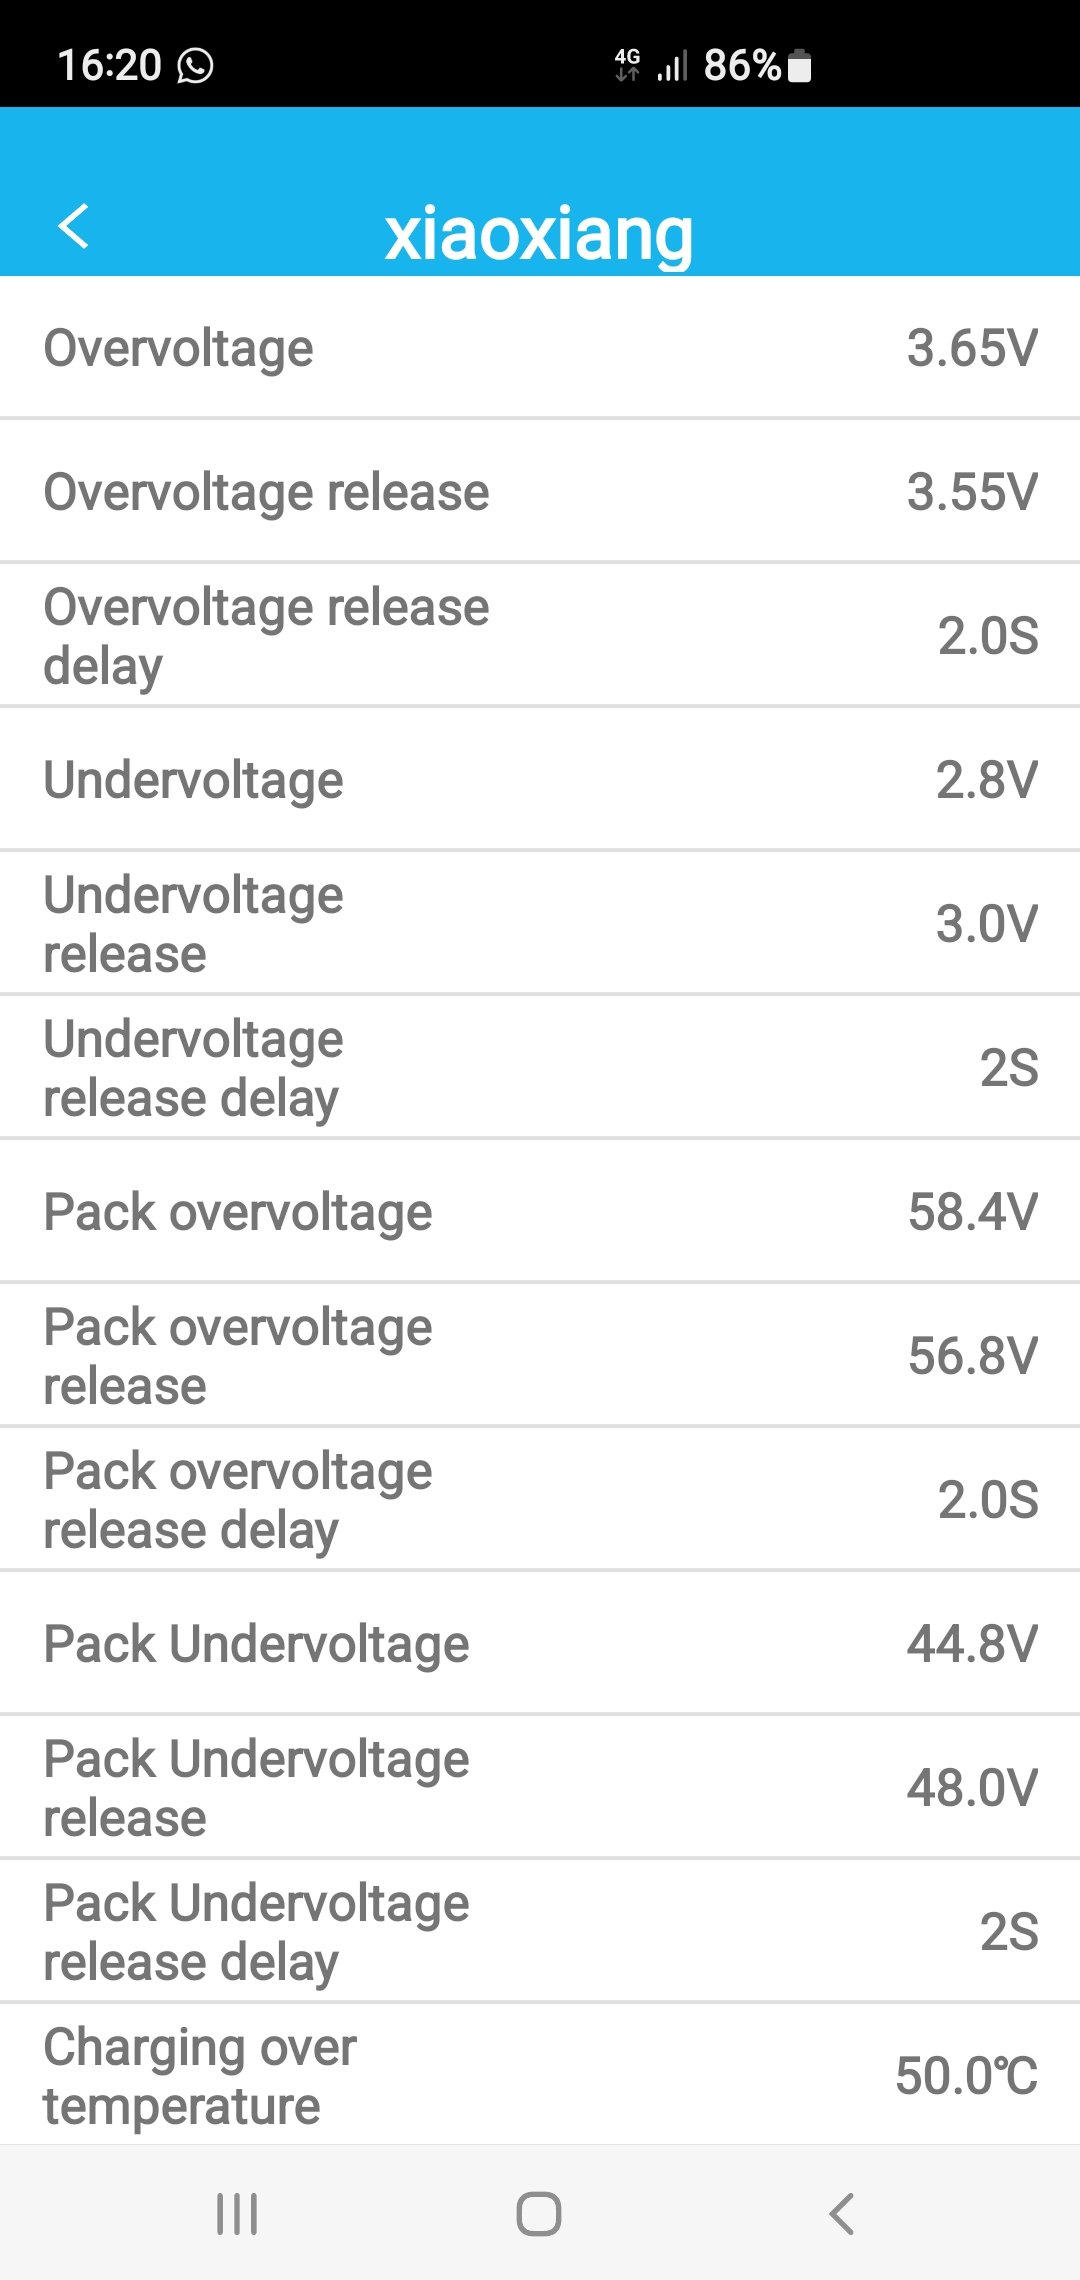Select the Undervoltage 2.8V row
Image resolution: width=1080 pixels, height=2280 pixels.
point(540,779)
